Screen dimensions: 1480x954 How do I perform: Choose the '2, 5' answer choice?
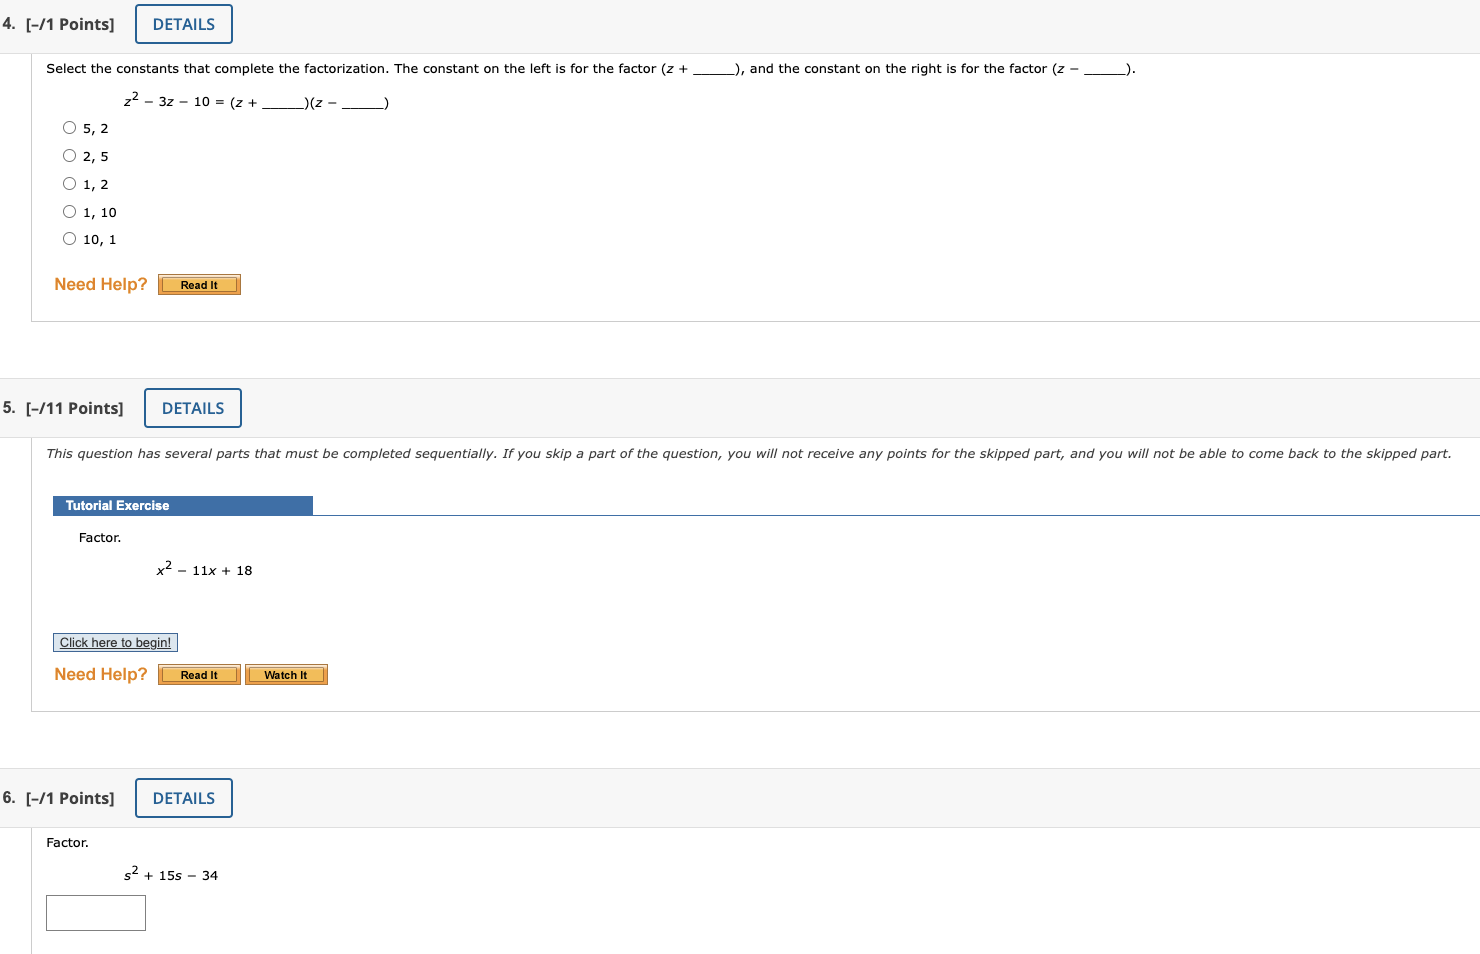pos(69,155)
